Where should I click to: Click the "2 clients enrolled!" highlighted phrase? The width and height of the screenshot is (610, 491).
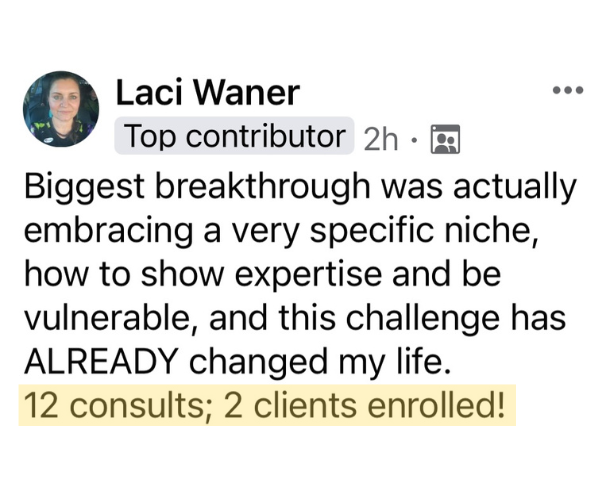[x=365, y=405]
